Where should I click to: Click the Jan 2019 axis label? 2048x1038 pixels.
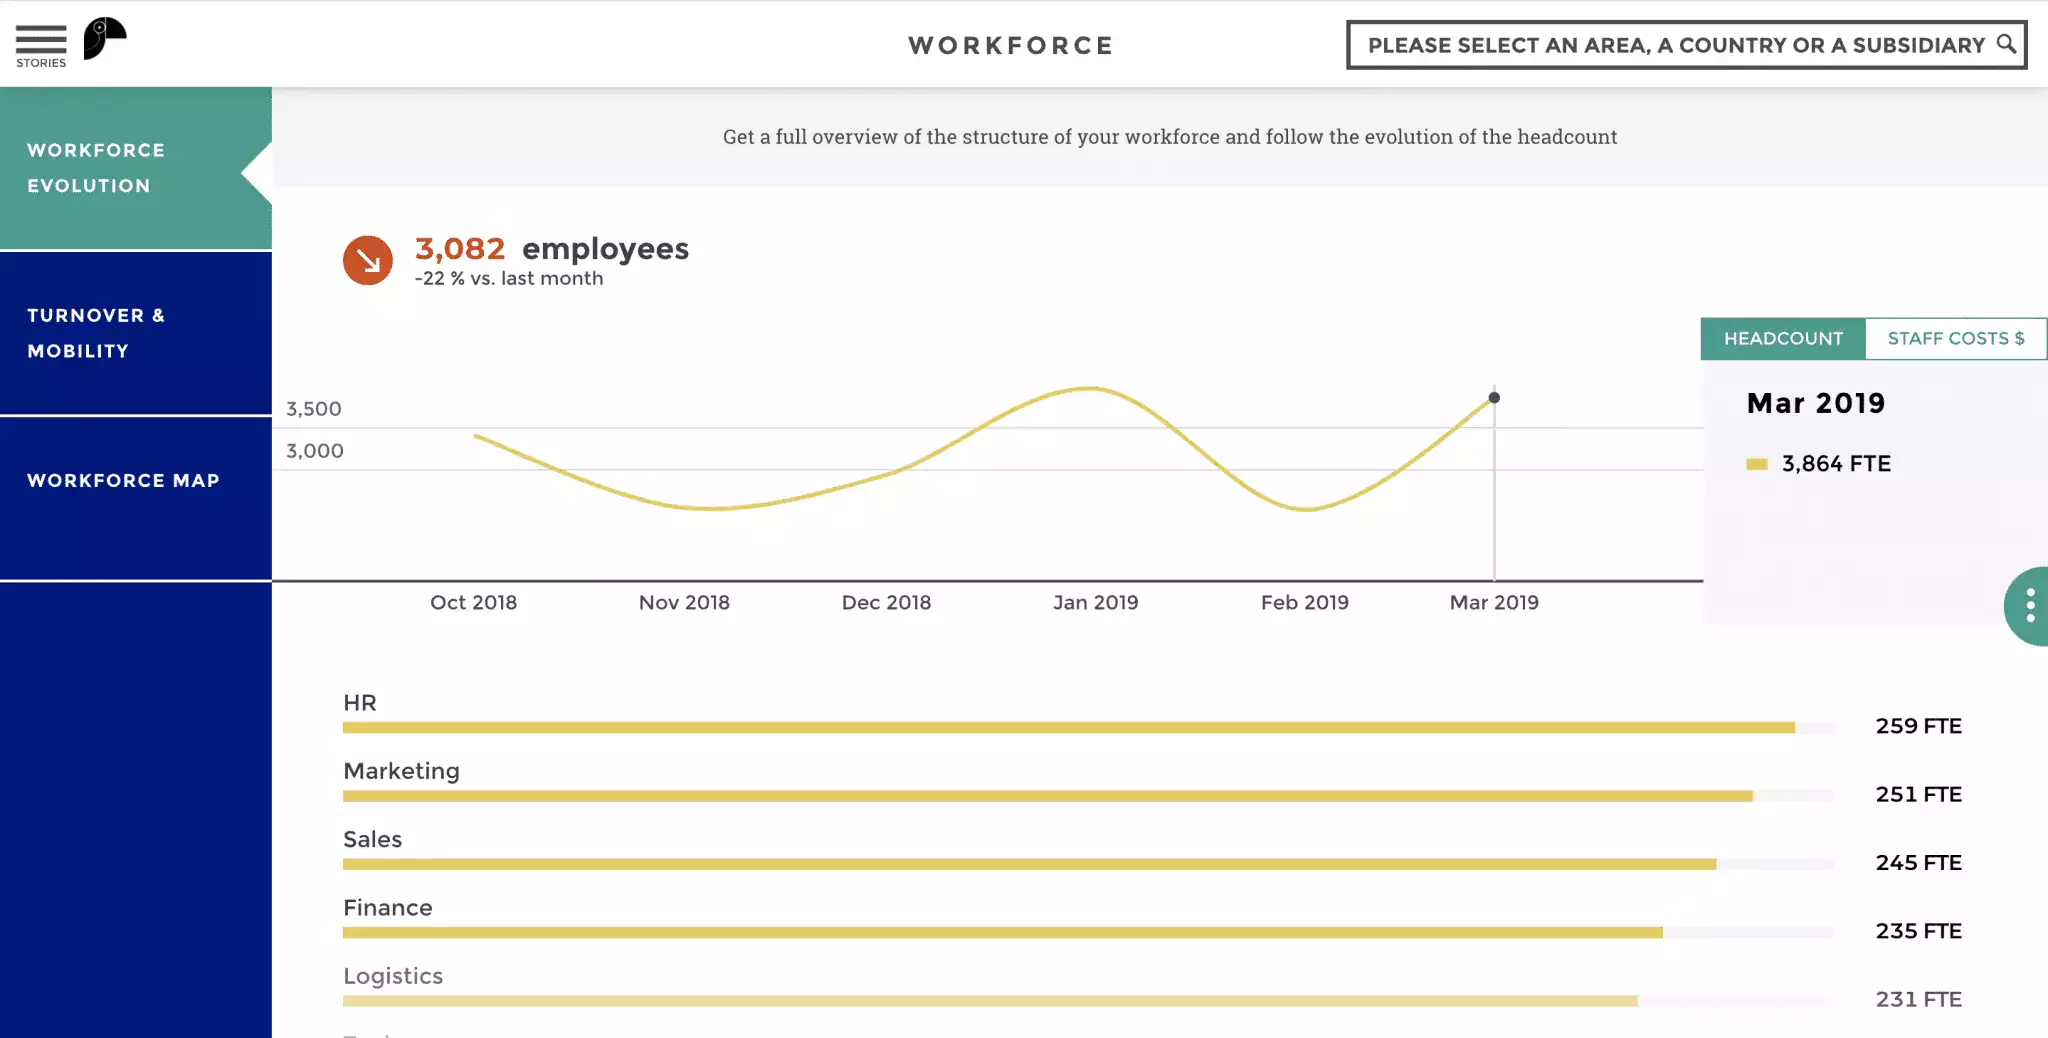coord(1095,603)
